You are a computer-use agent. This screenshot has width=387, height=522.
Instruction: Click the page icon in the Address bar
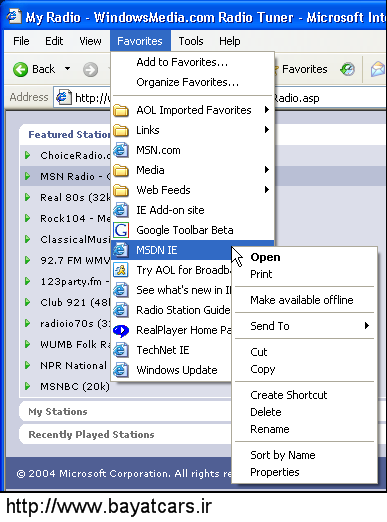pos(63,97)
